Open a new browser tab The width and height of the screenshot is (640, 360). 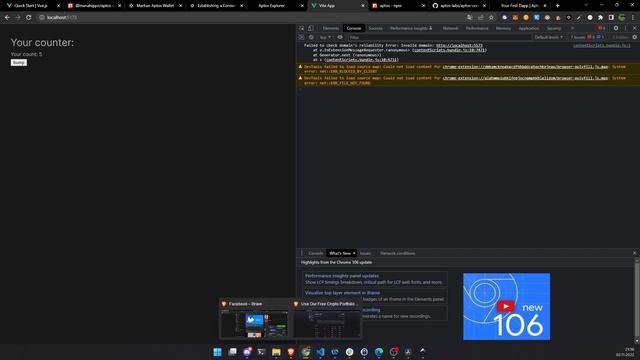(558, 6)
